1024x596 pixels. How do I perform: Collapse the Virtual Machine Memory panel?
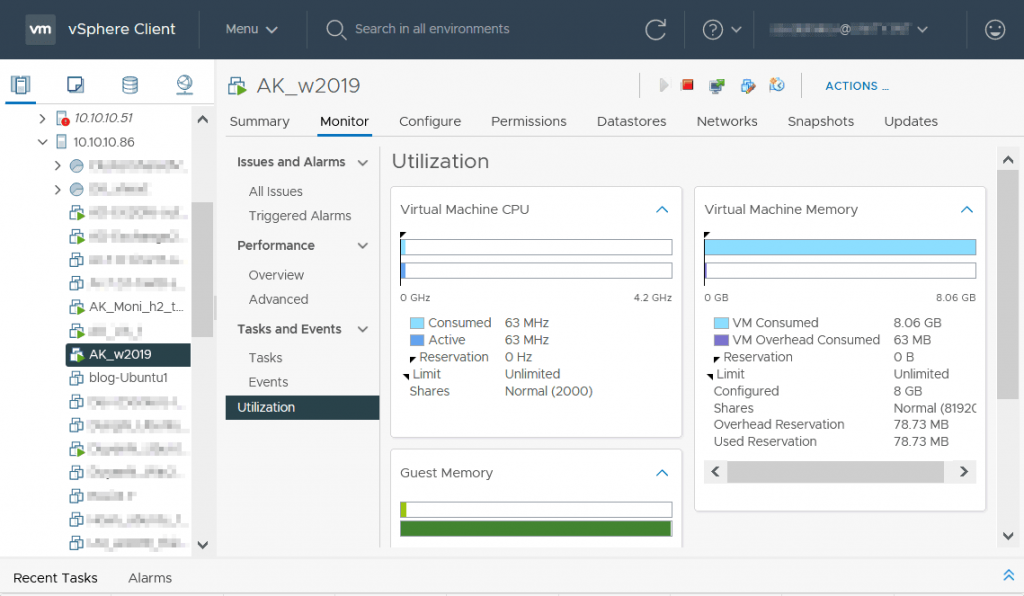[x=966, y=209]
